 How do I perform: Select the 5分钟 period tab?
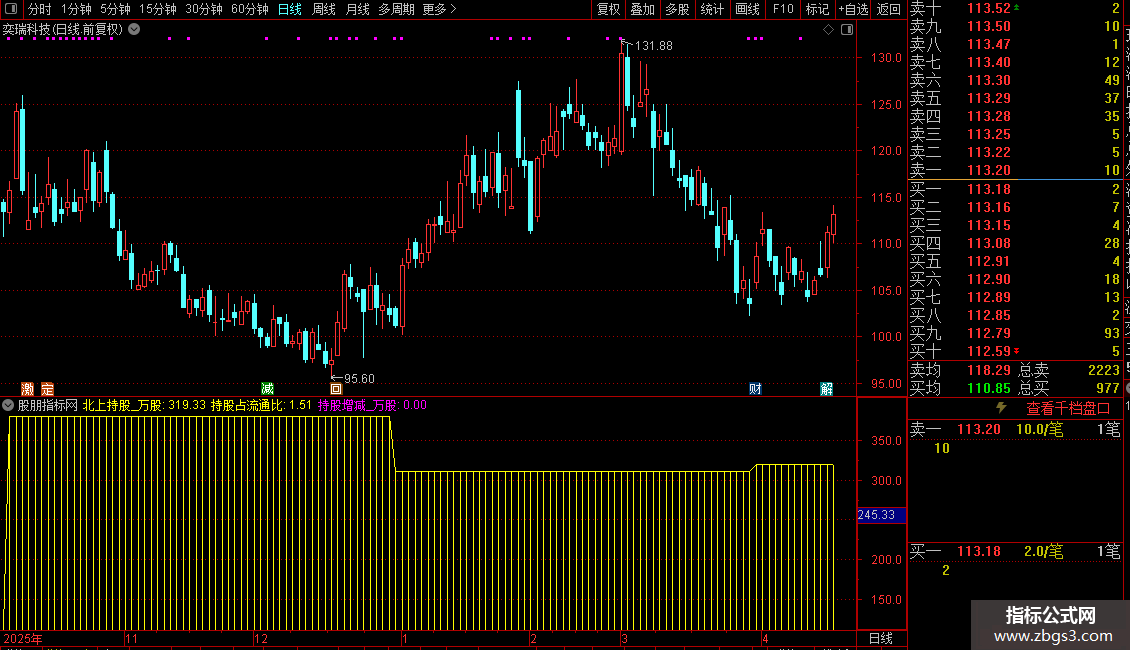[115, 9]
